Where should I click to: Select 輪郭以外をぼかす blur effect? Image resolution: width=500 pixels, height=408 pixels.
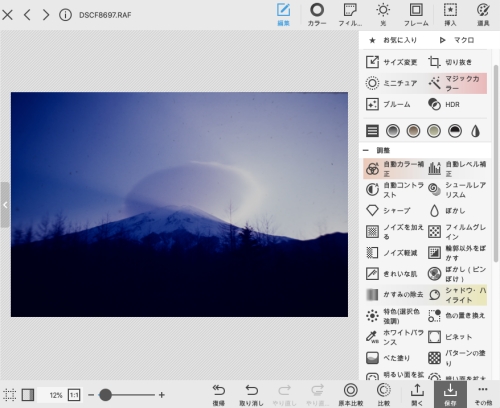457,253
